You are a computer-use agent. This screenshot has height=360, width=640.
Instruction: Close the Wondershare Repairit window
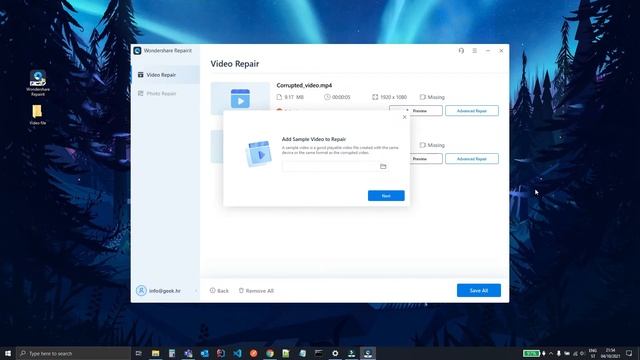pos(501,51)
